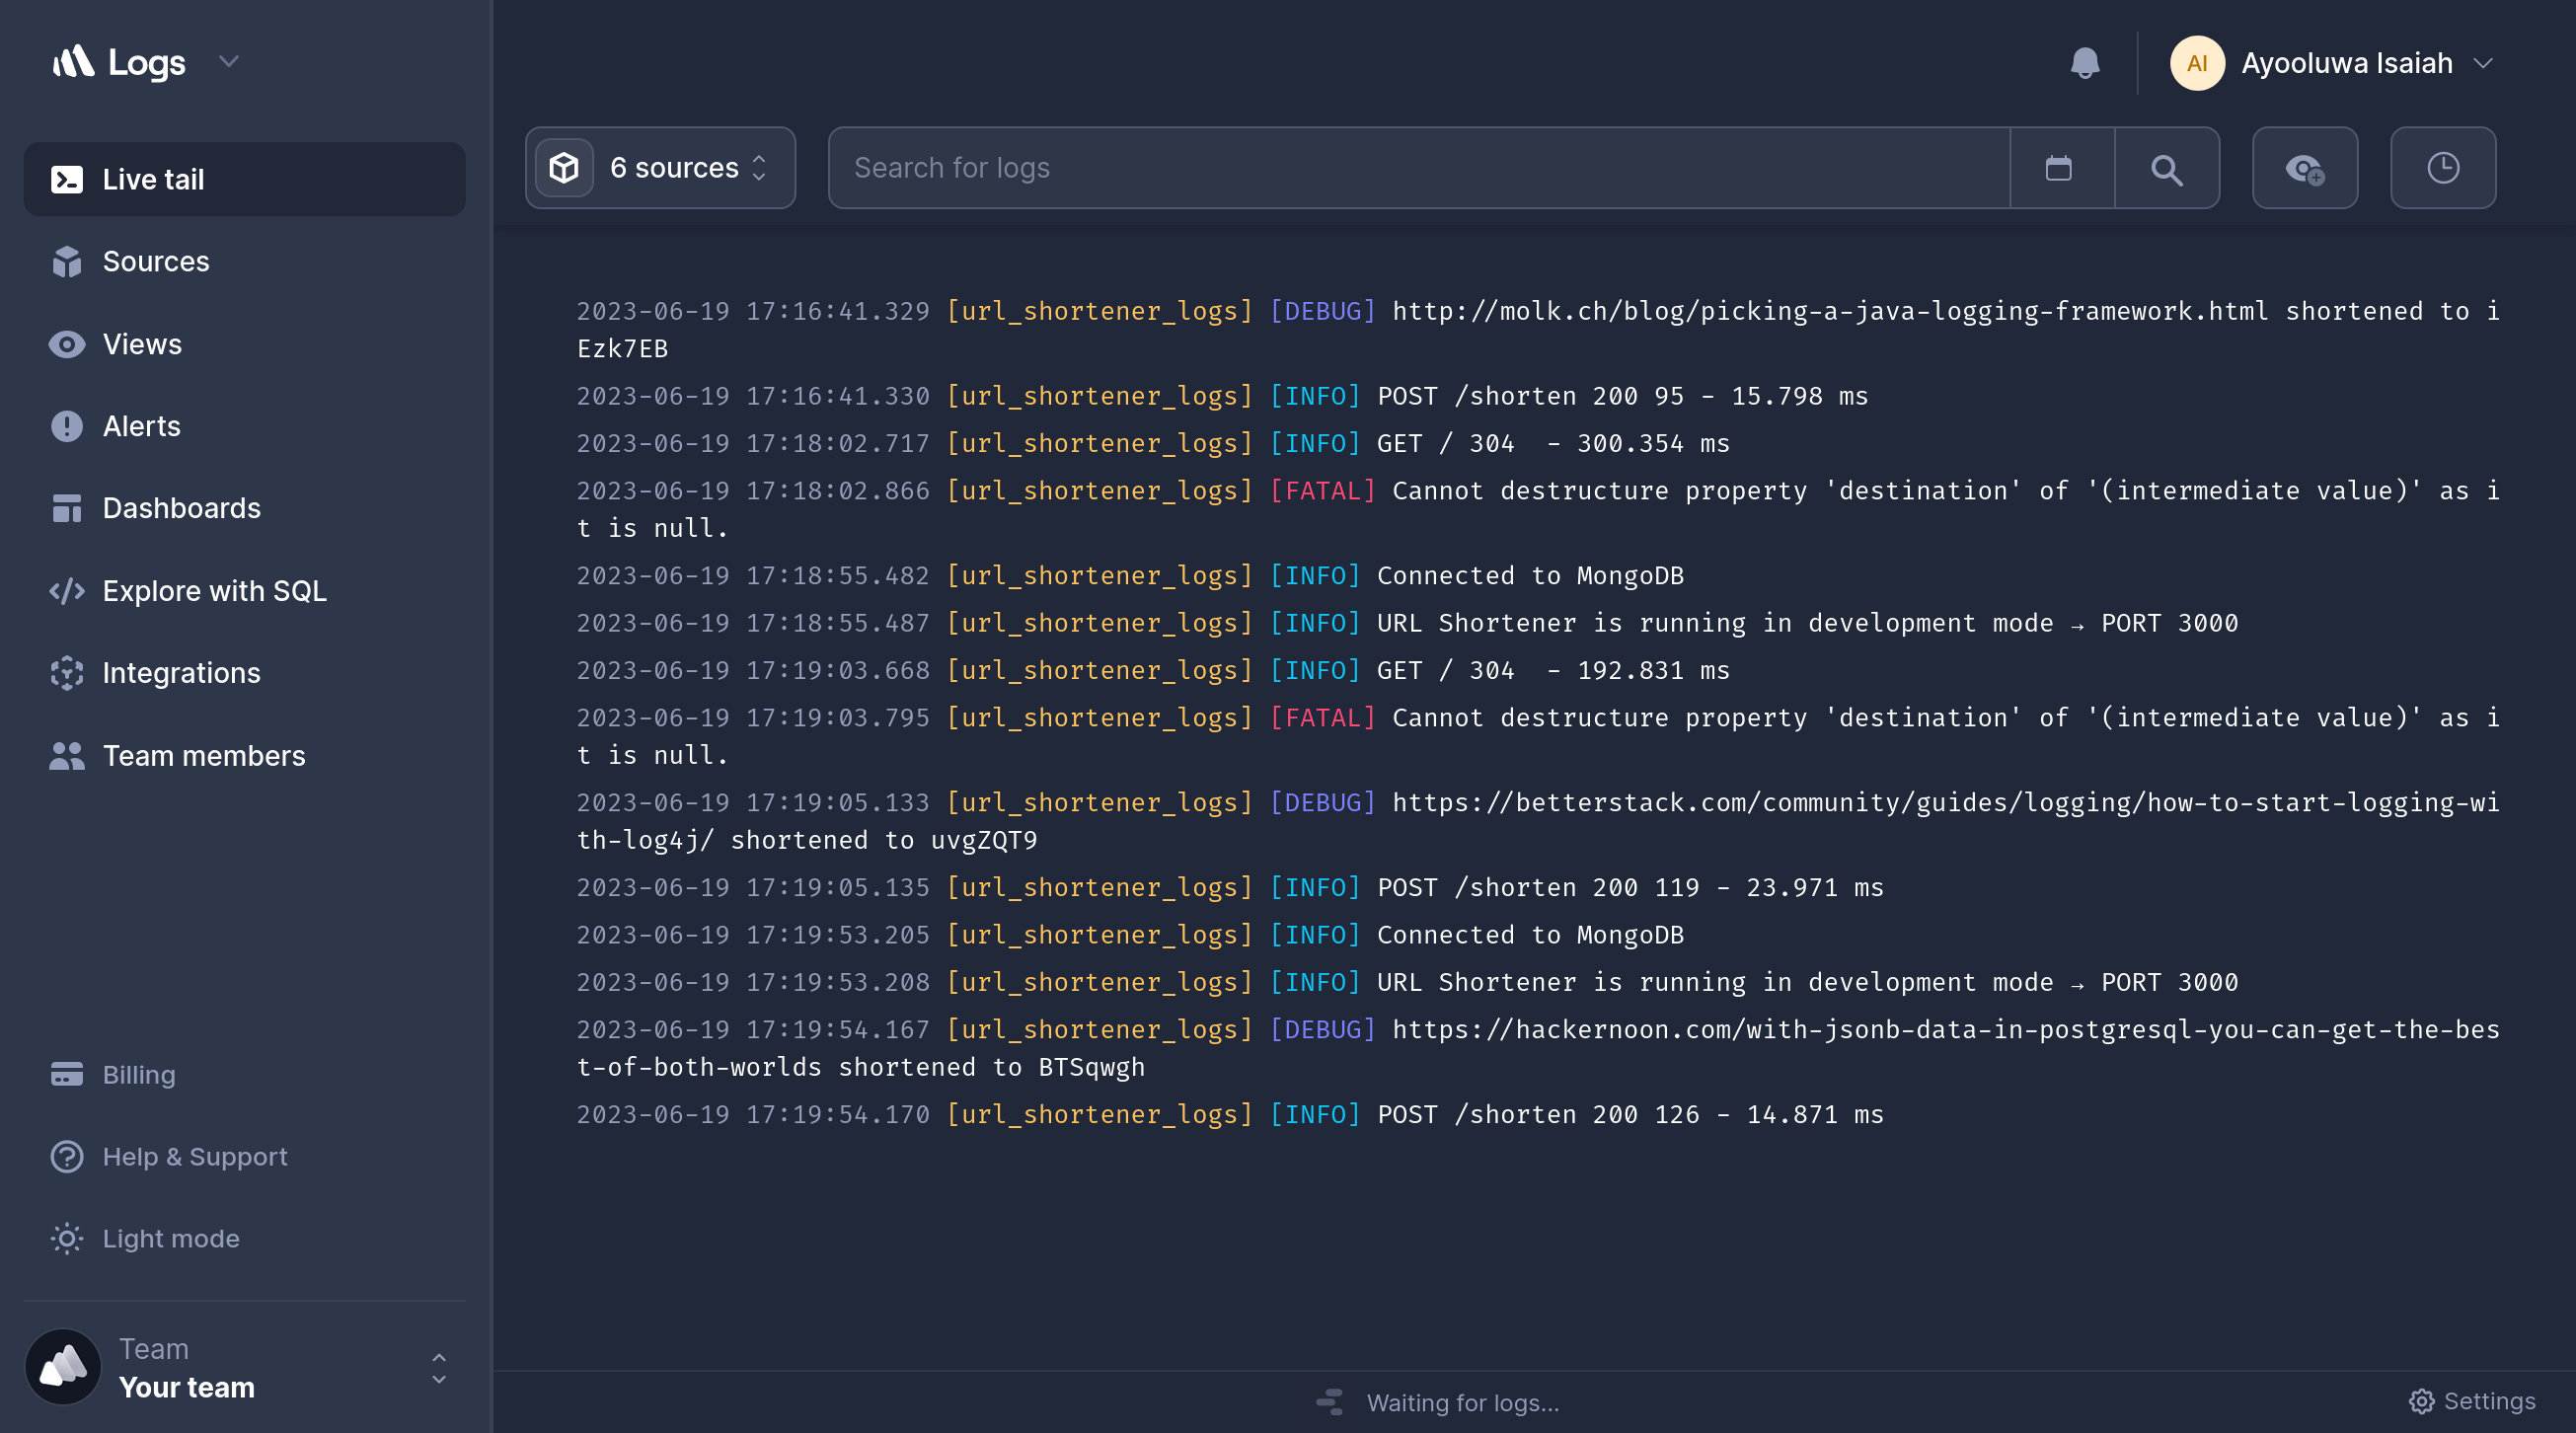2576x1433 pixels.
Task: Click 'GET / 304 - 300.354 ms' log entry
Action: pos(1553,443)
